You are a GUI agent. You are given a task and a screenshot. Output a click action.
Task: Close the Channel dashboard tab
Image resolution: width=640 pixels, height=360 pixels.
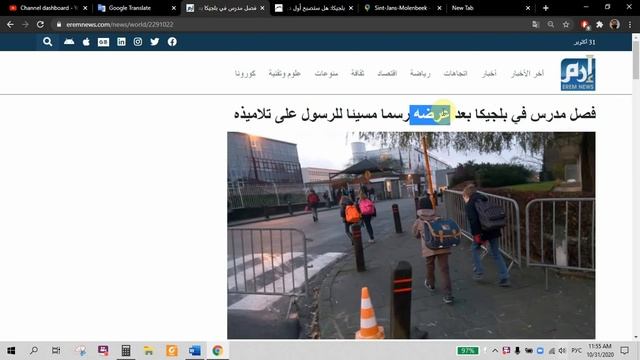(85, 8)
